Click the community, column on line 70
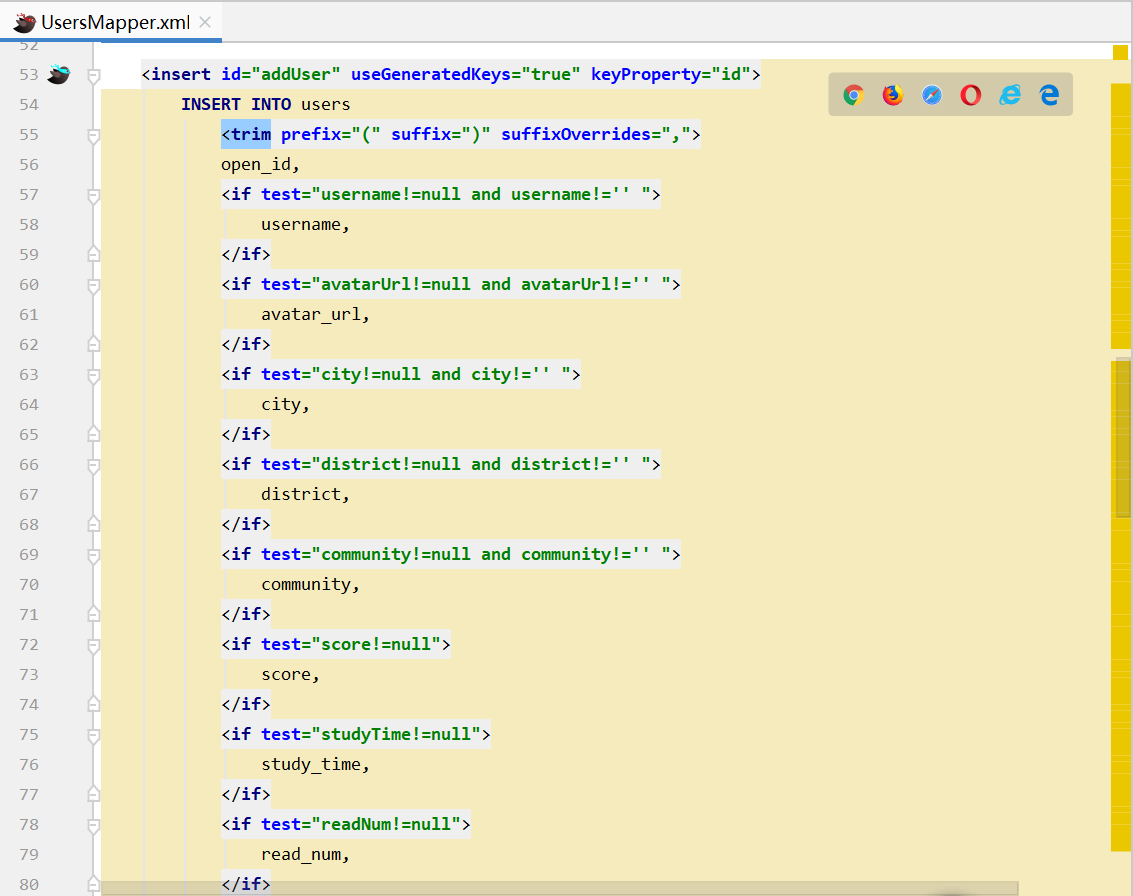Viewport: 1133px width, 896px height. point(310,585)
